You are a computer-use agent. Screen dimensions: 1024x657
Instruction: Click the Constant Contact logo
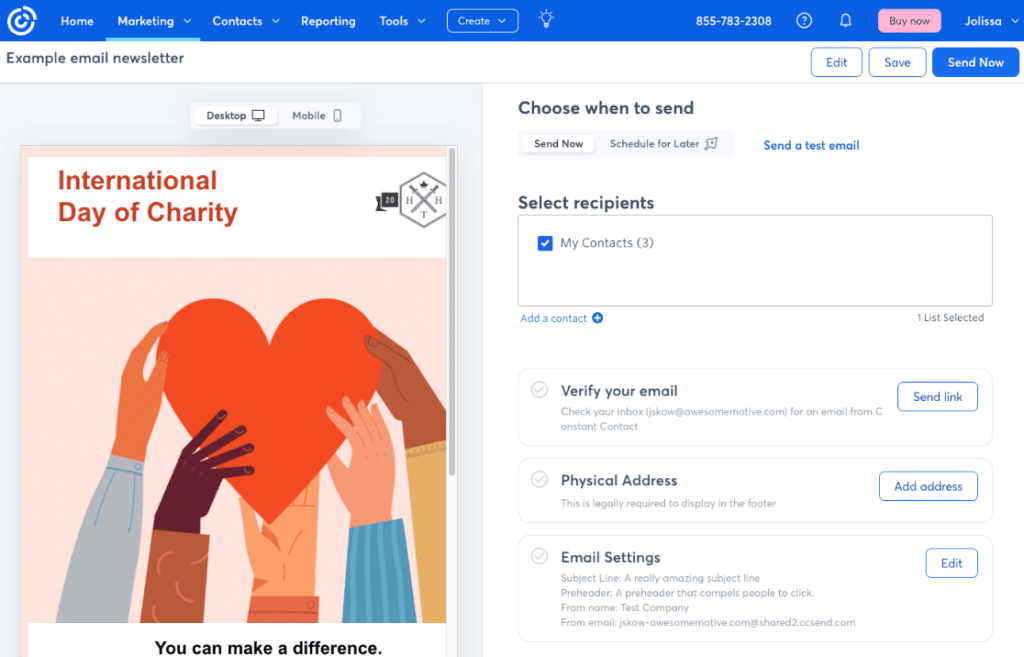[x=21, y=20]
